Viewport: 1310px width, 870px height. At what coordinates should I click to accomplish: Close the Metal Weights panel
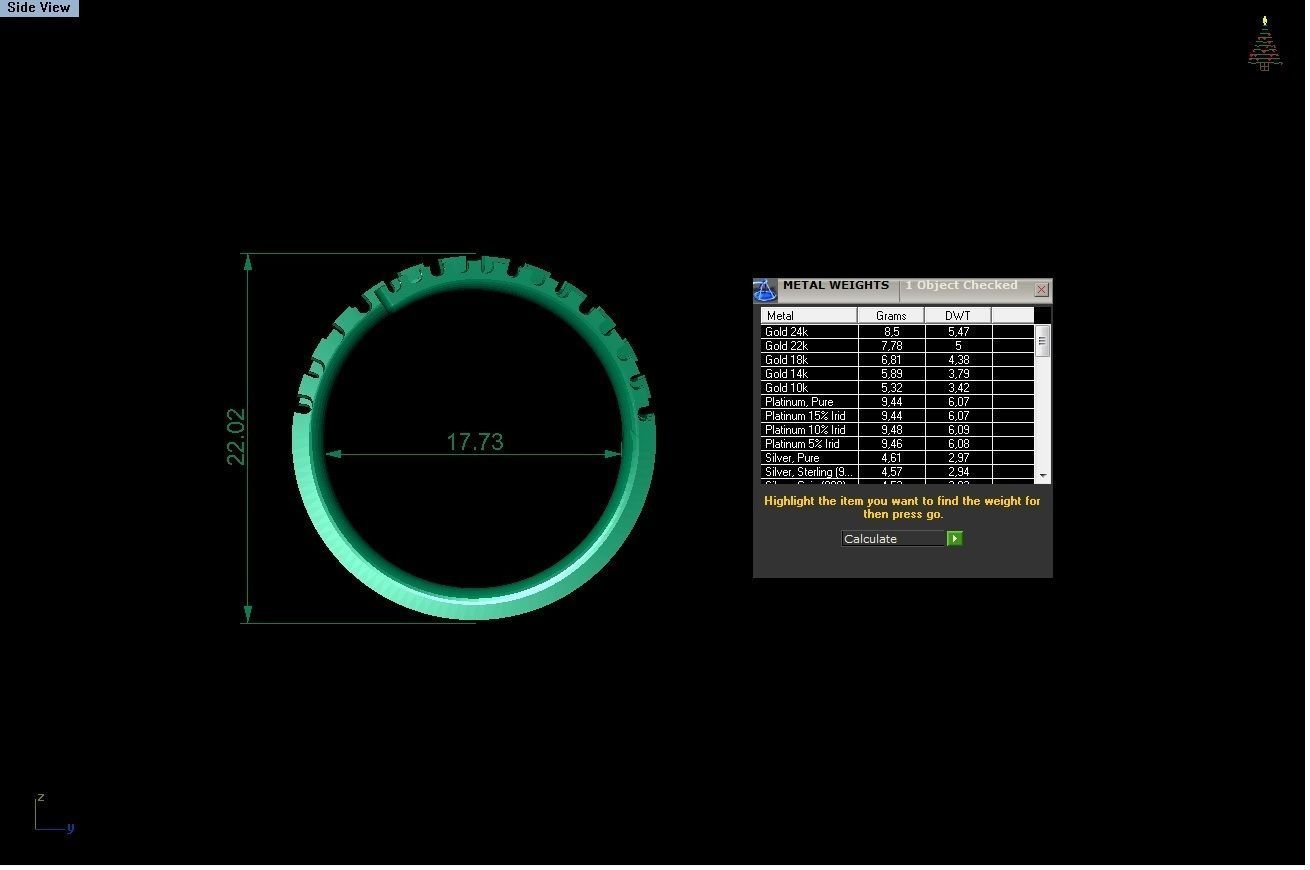1041,290
